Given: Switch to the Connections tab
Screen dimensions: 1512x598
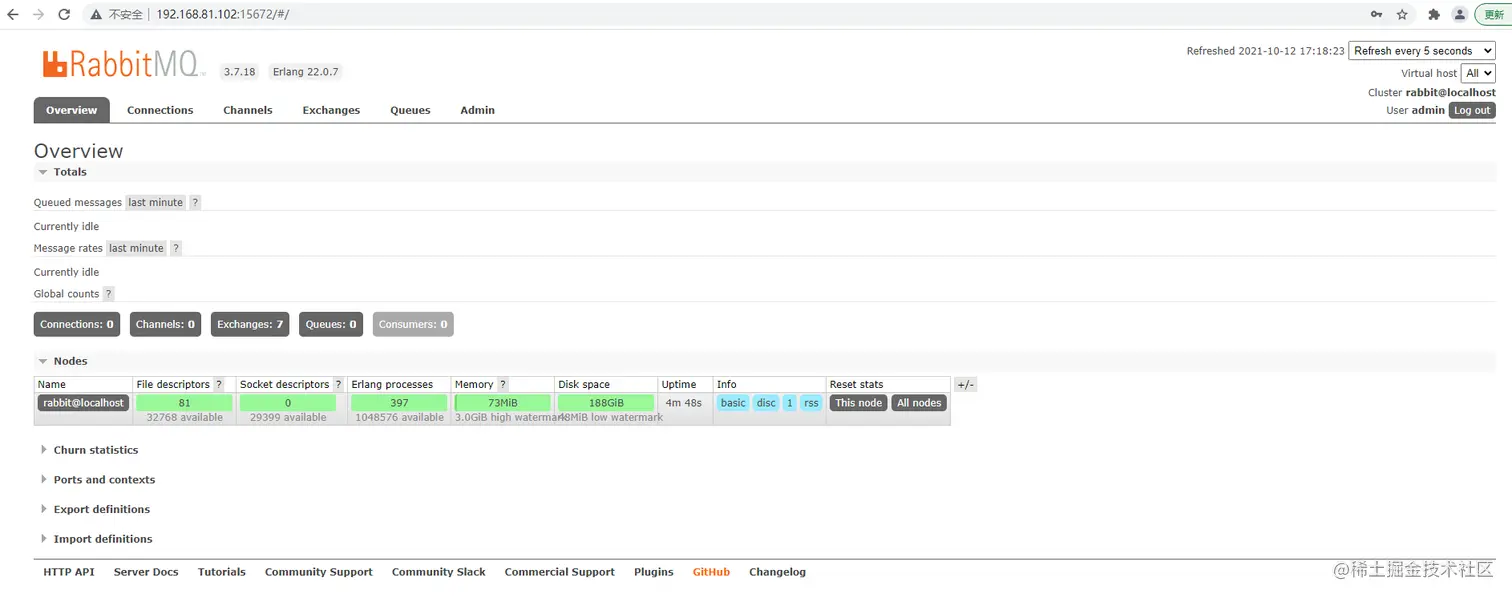Looking at the screenshot, I should click(160, 110).
